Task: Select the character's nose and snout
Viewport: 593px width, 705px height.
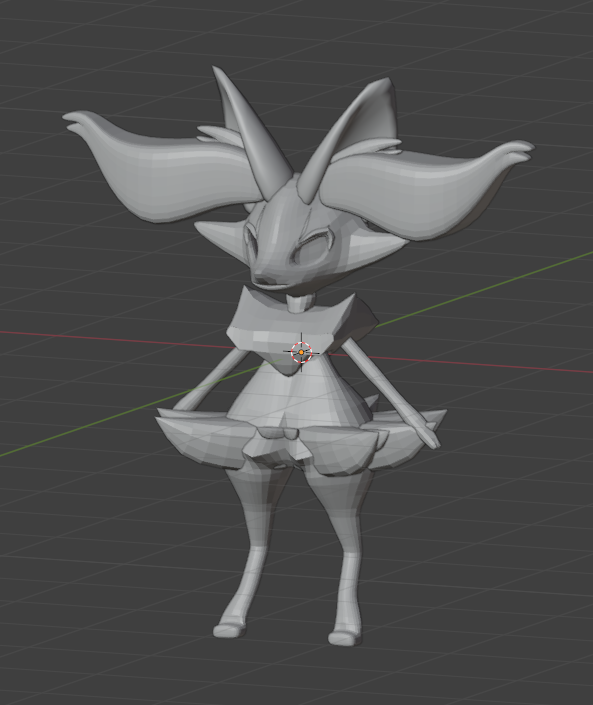Action: coord(264,277)
